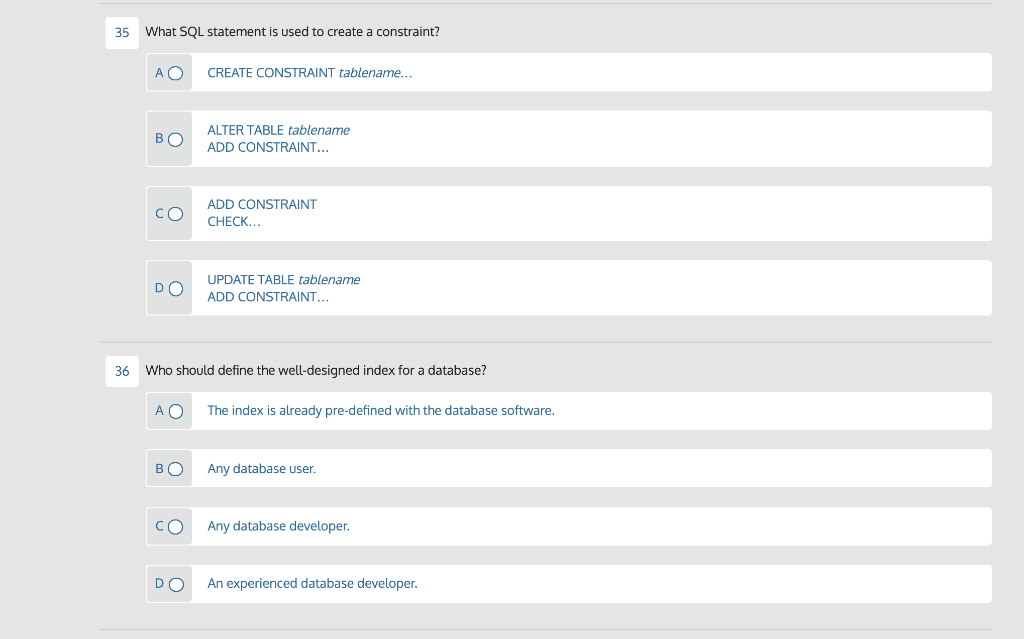Select radio button B for question 36
Viewport: 1024px width, 639px height.
tap(174, 468)
